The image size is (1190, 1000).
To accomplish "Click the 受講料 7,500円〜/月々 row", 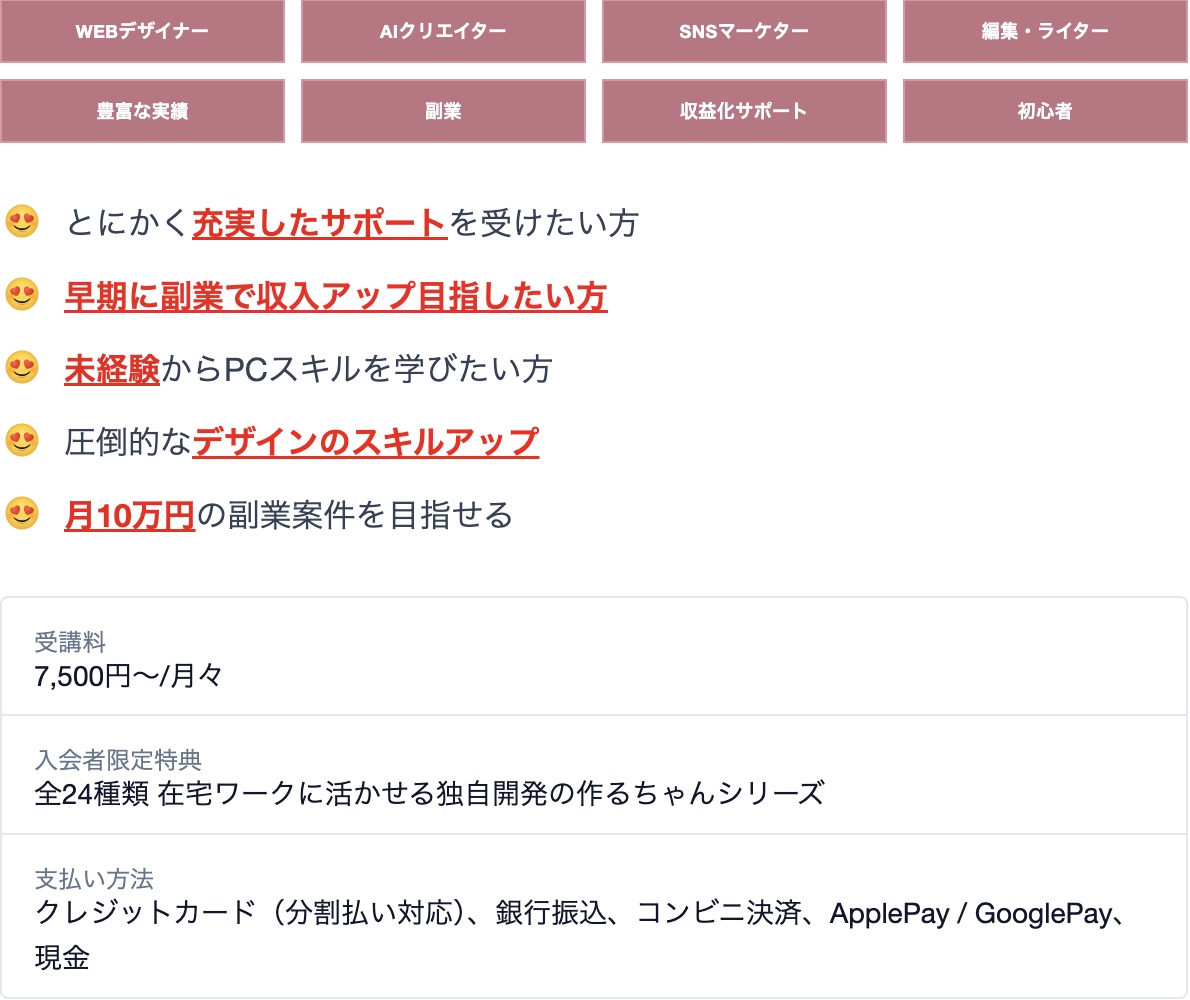I will pyautogui.click(x=594, y=659).
